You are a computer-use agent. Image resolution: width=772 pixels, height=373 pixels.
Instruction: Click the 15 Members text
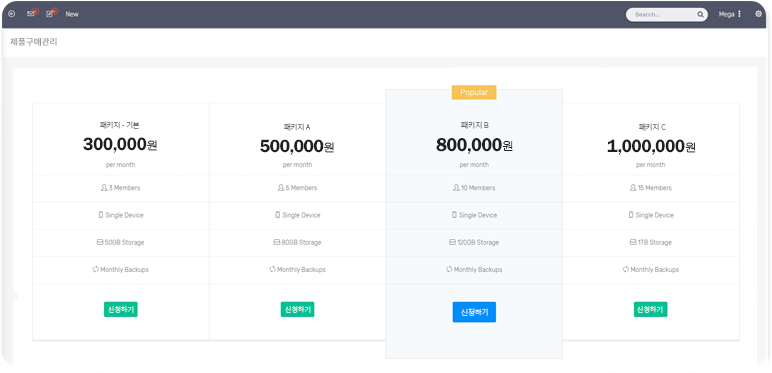[x=654, y=188]
